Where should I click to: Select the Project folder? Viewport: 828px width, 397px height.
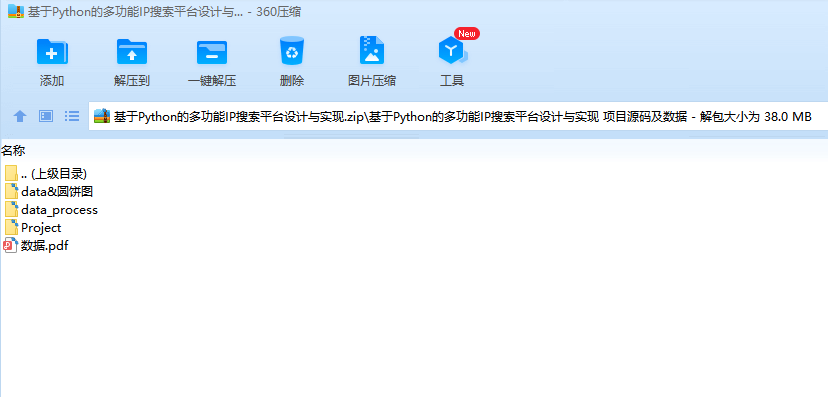click(x=33, y=228)
